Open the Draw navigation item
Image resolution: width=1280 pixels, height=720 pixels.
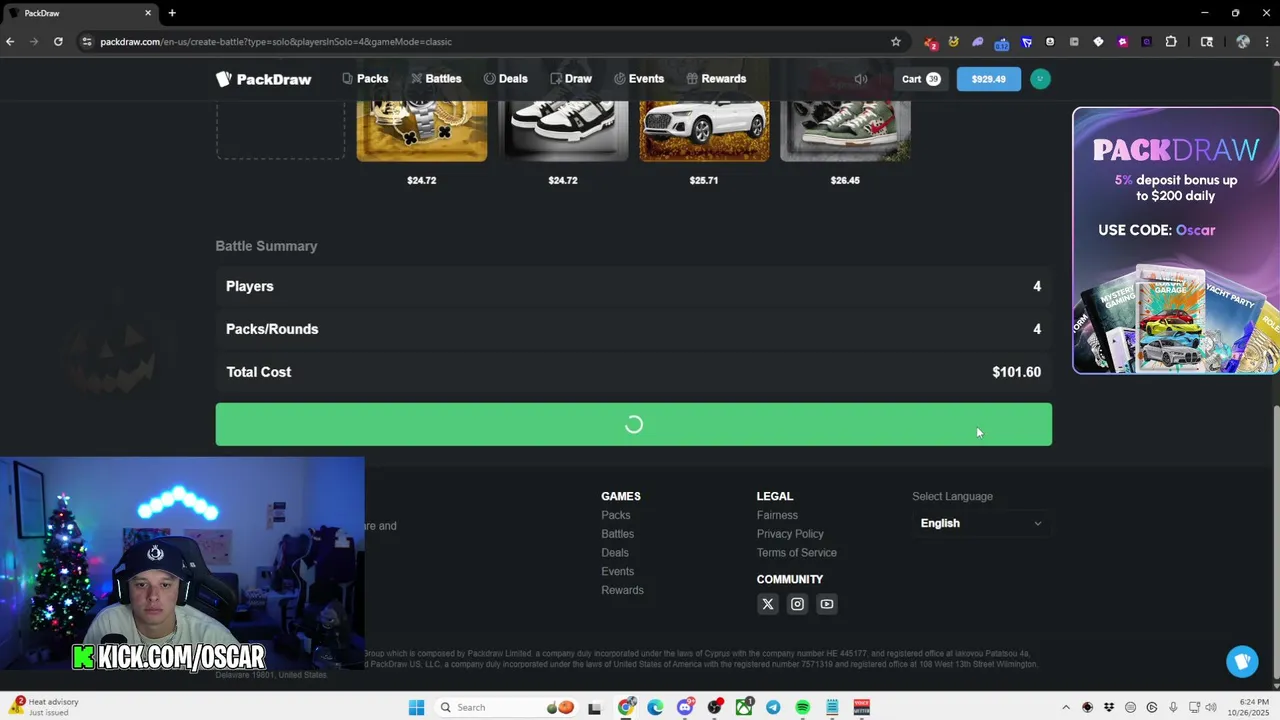[571, 79]
